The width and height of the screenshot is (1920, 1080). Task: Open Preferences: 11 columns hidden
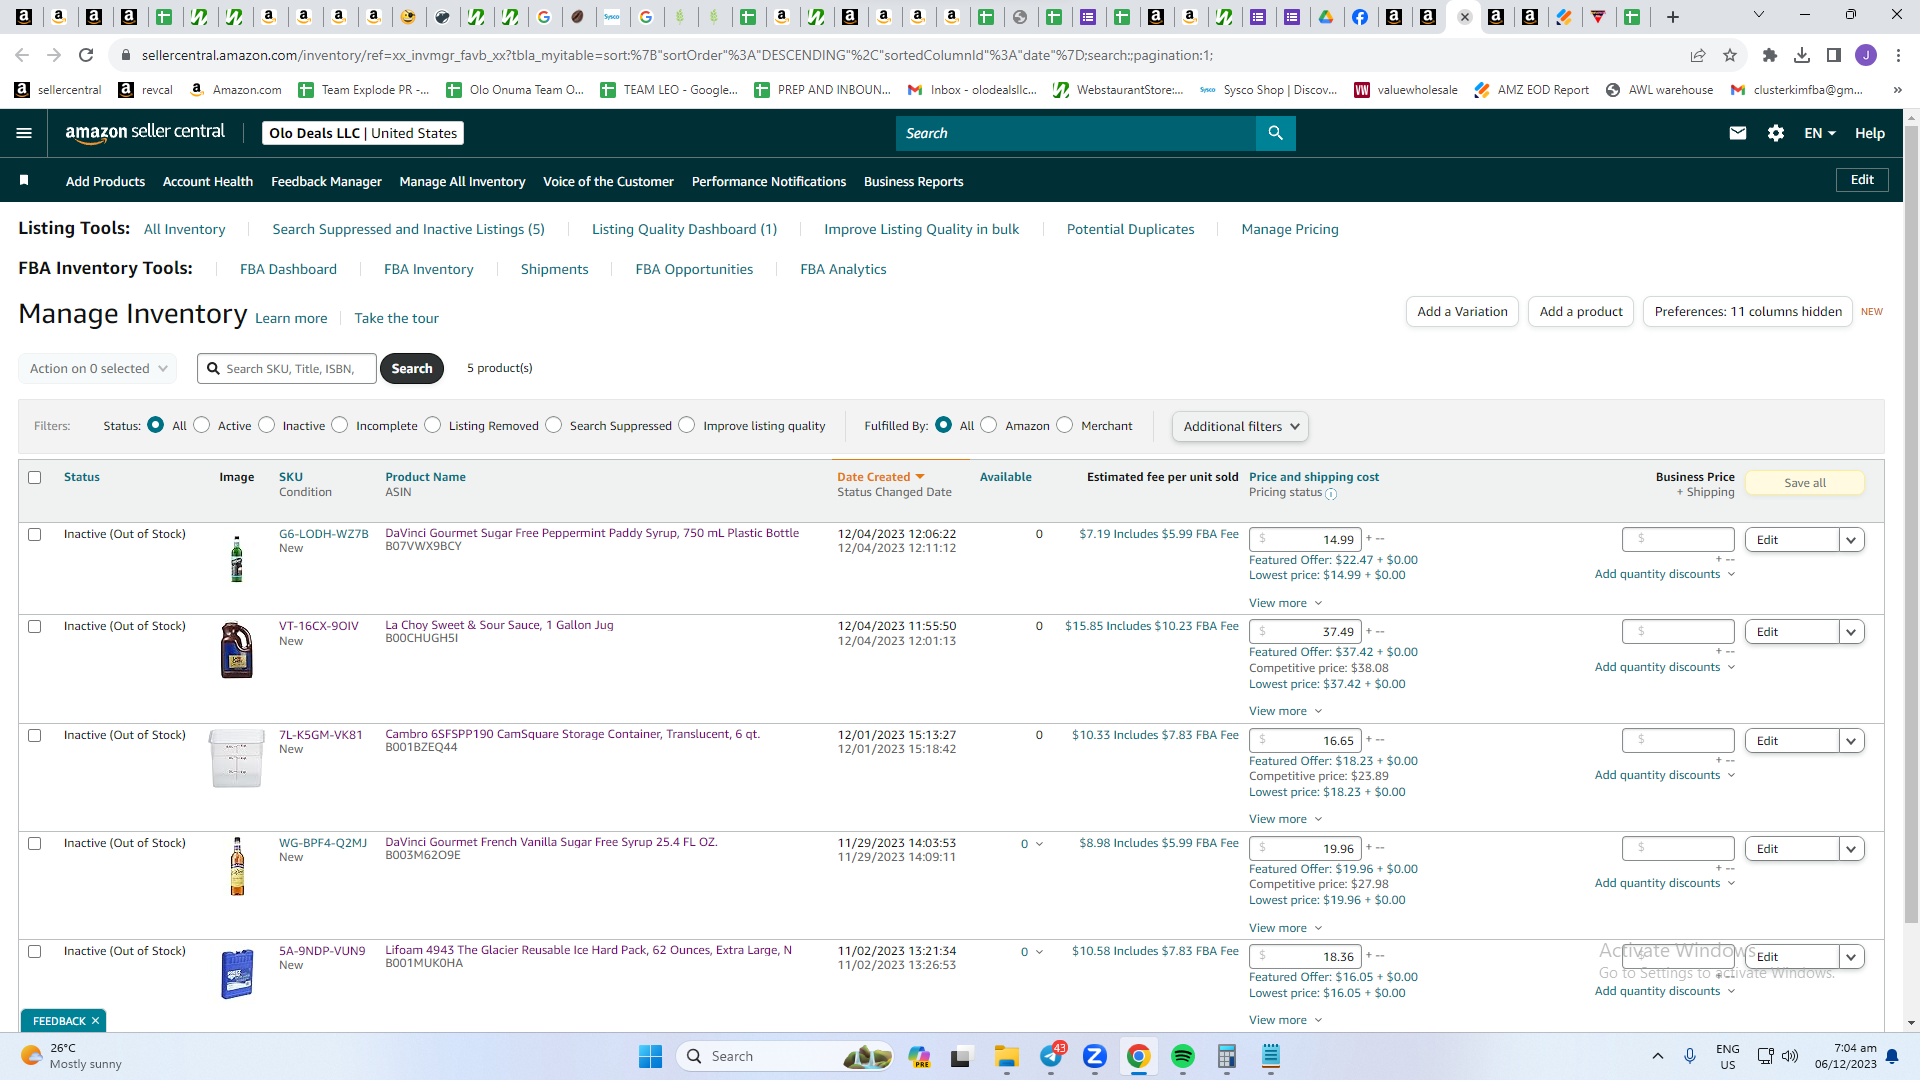[x=1748, y=312]
